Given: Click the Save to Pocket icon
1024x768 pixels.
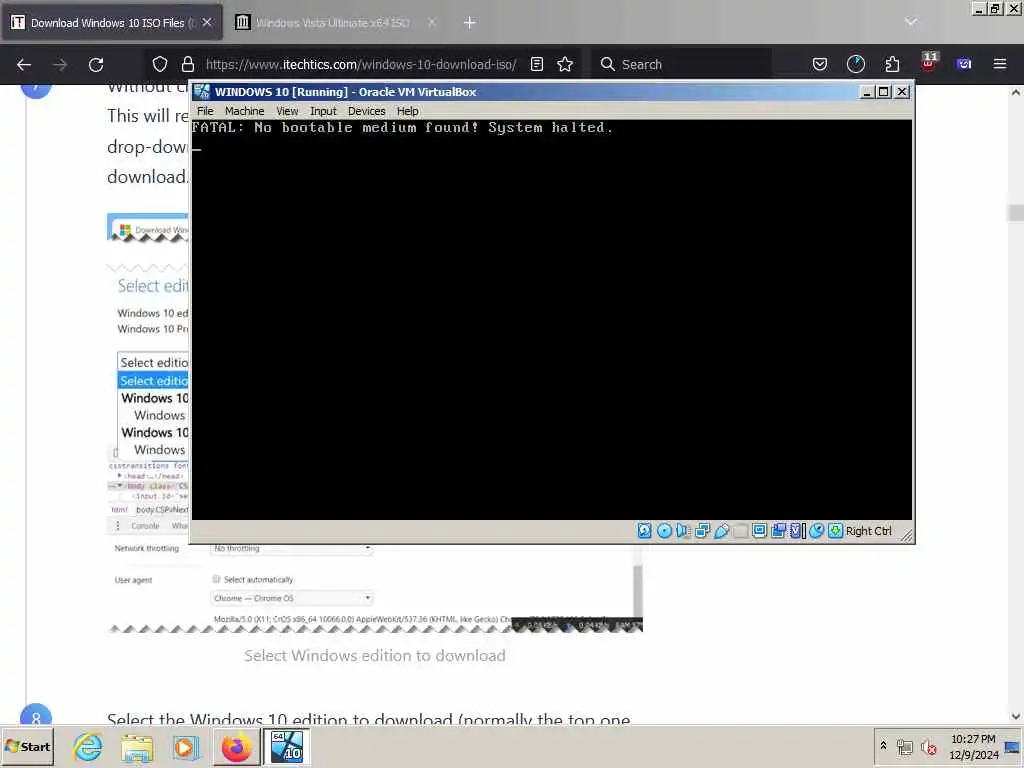Looking at the screenshot, I should (x=820, y=64).
